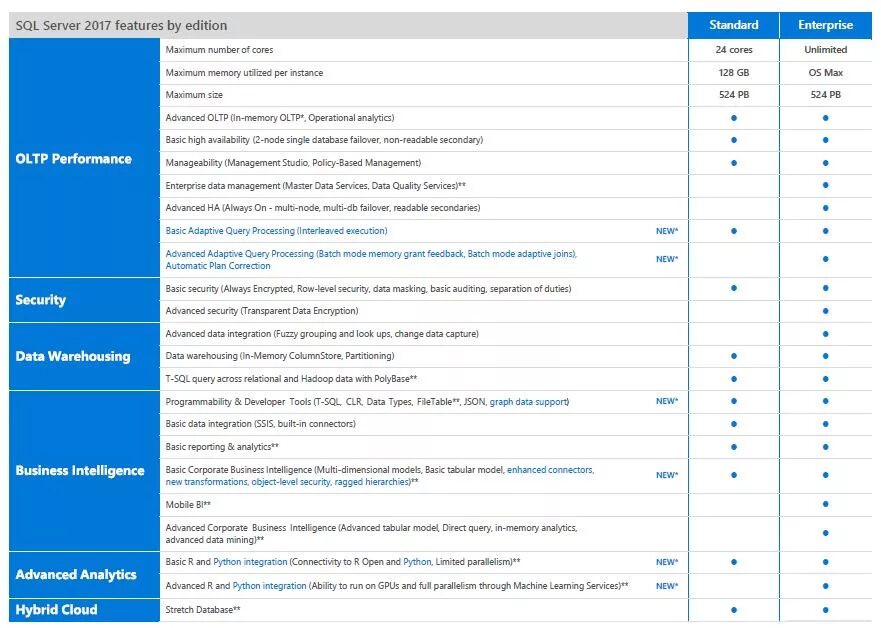Viewport: 881px width, 628px height.
Task: Click NEW tag on Basic Adaptive Query row
Action: pos(667,231)
